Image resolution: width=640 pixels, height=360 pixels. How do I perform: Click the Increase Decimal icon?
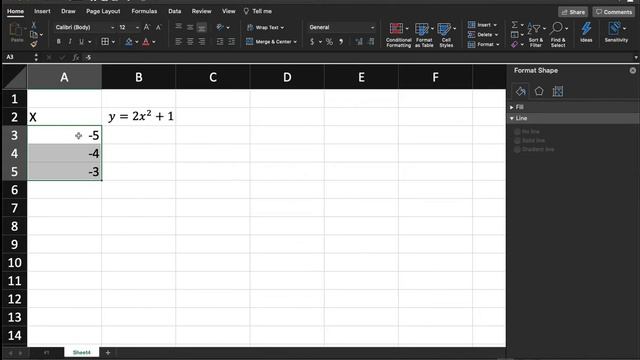[x=359, y=42]
